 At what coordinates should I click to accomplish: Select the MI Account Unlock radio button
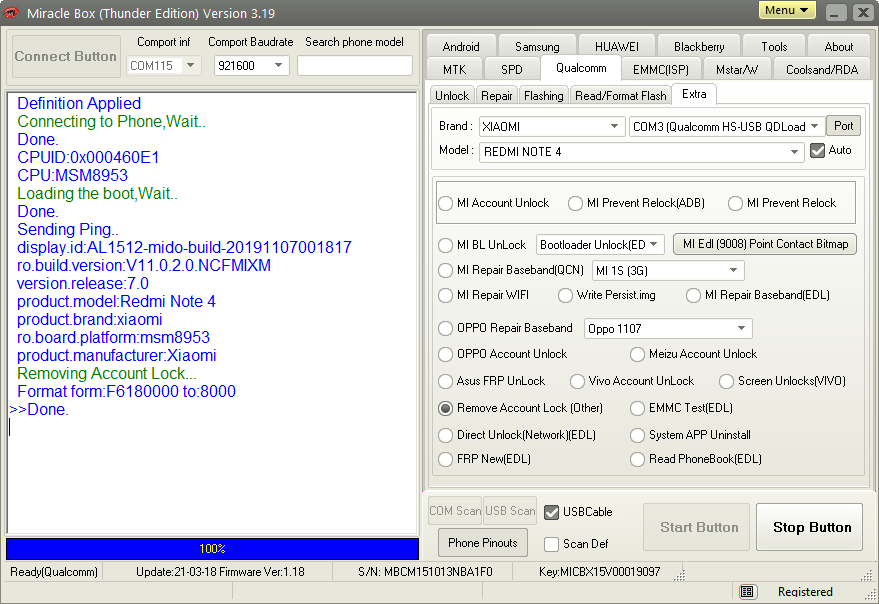[446, 203]
